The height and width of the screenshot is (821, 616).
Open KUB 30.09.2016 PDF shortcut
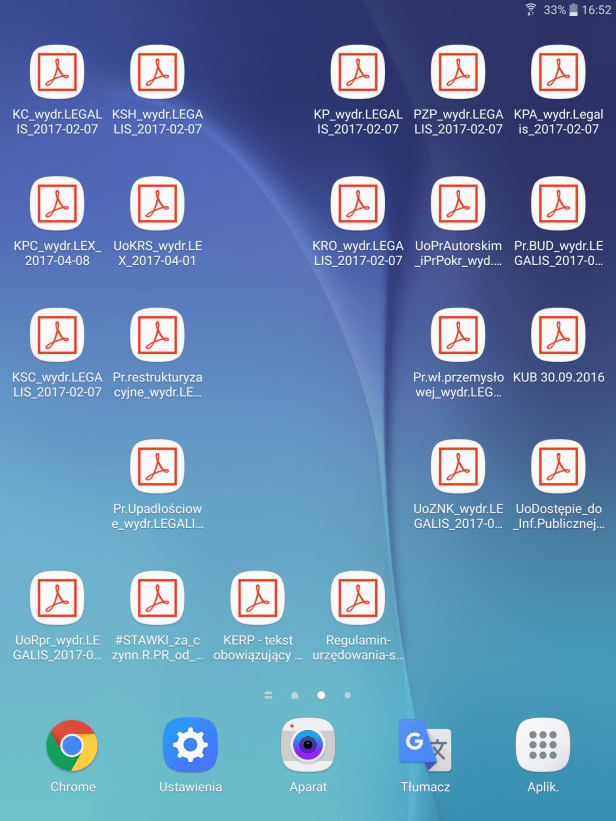click(x=558, y=335)
